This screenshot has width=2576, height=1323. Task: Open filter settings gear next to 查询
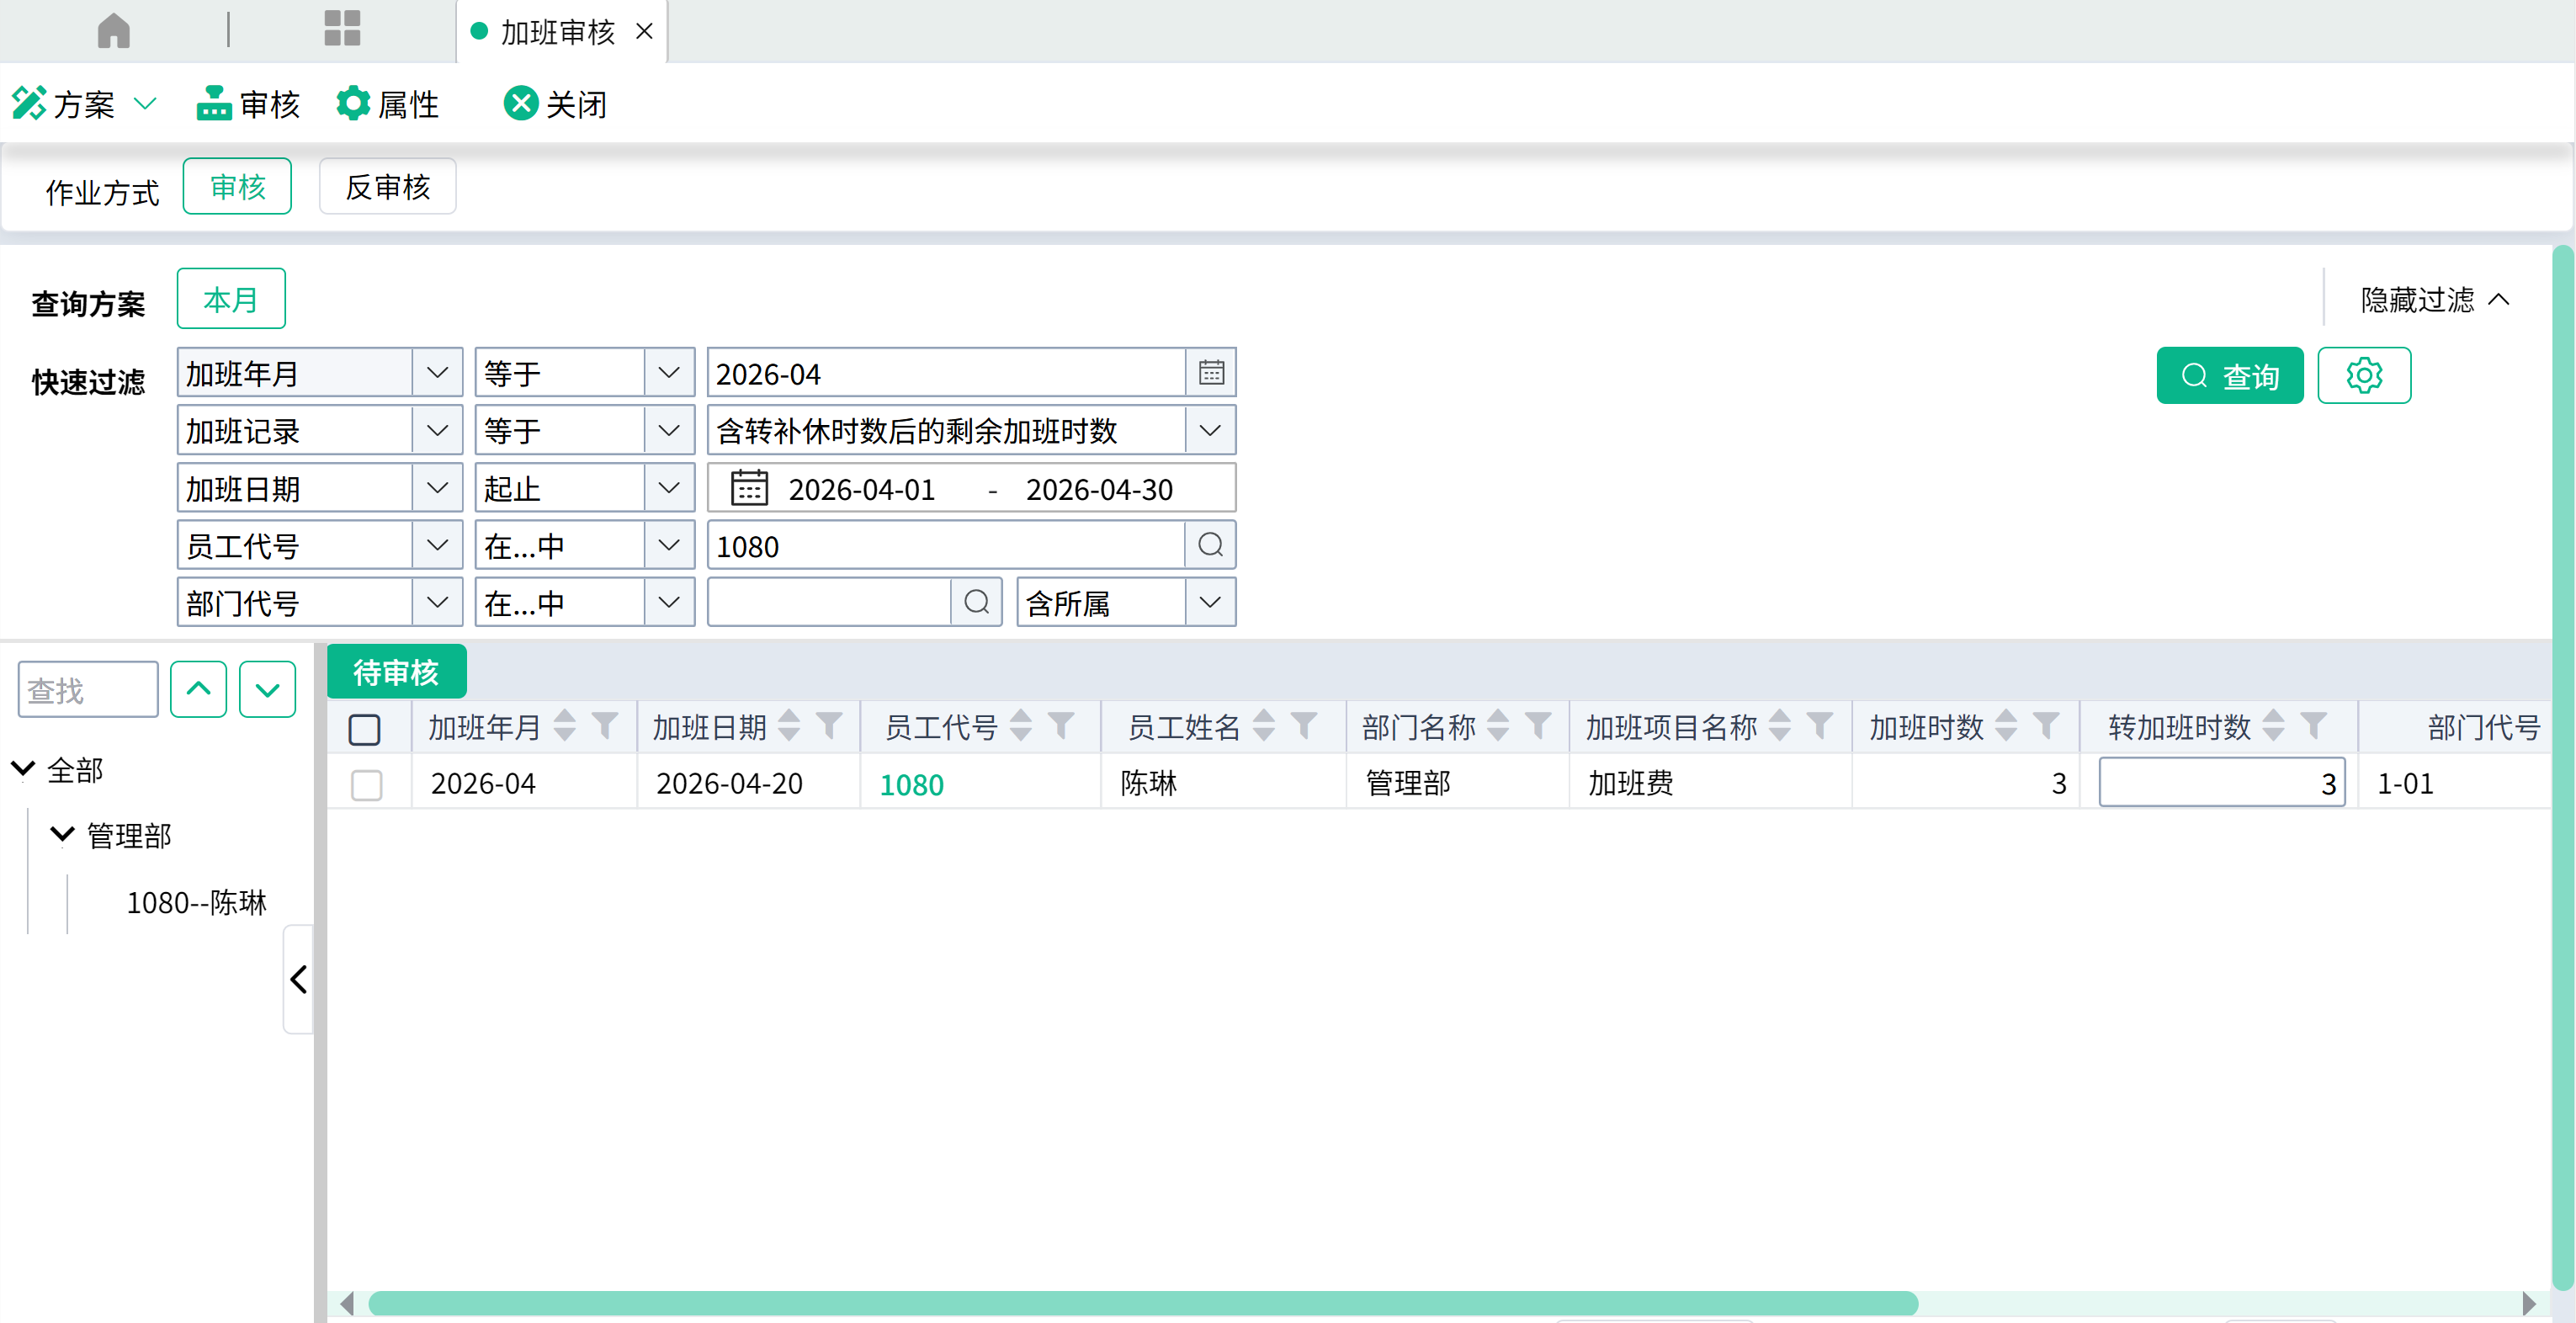point(2364,376)
